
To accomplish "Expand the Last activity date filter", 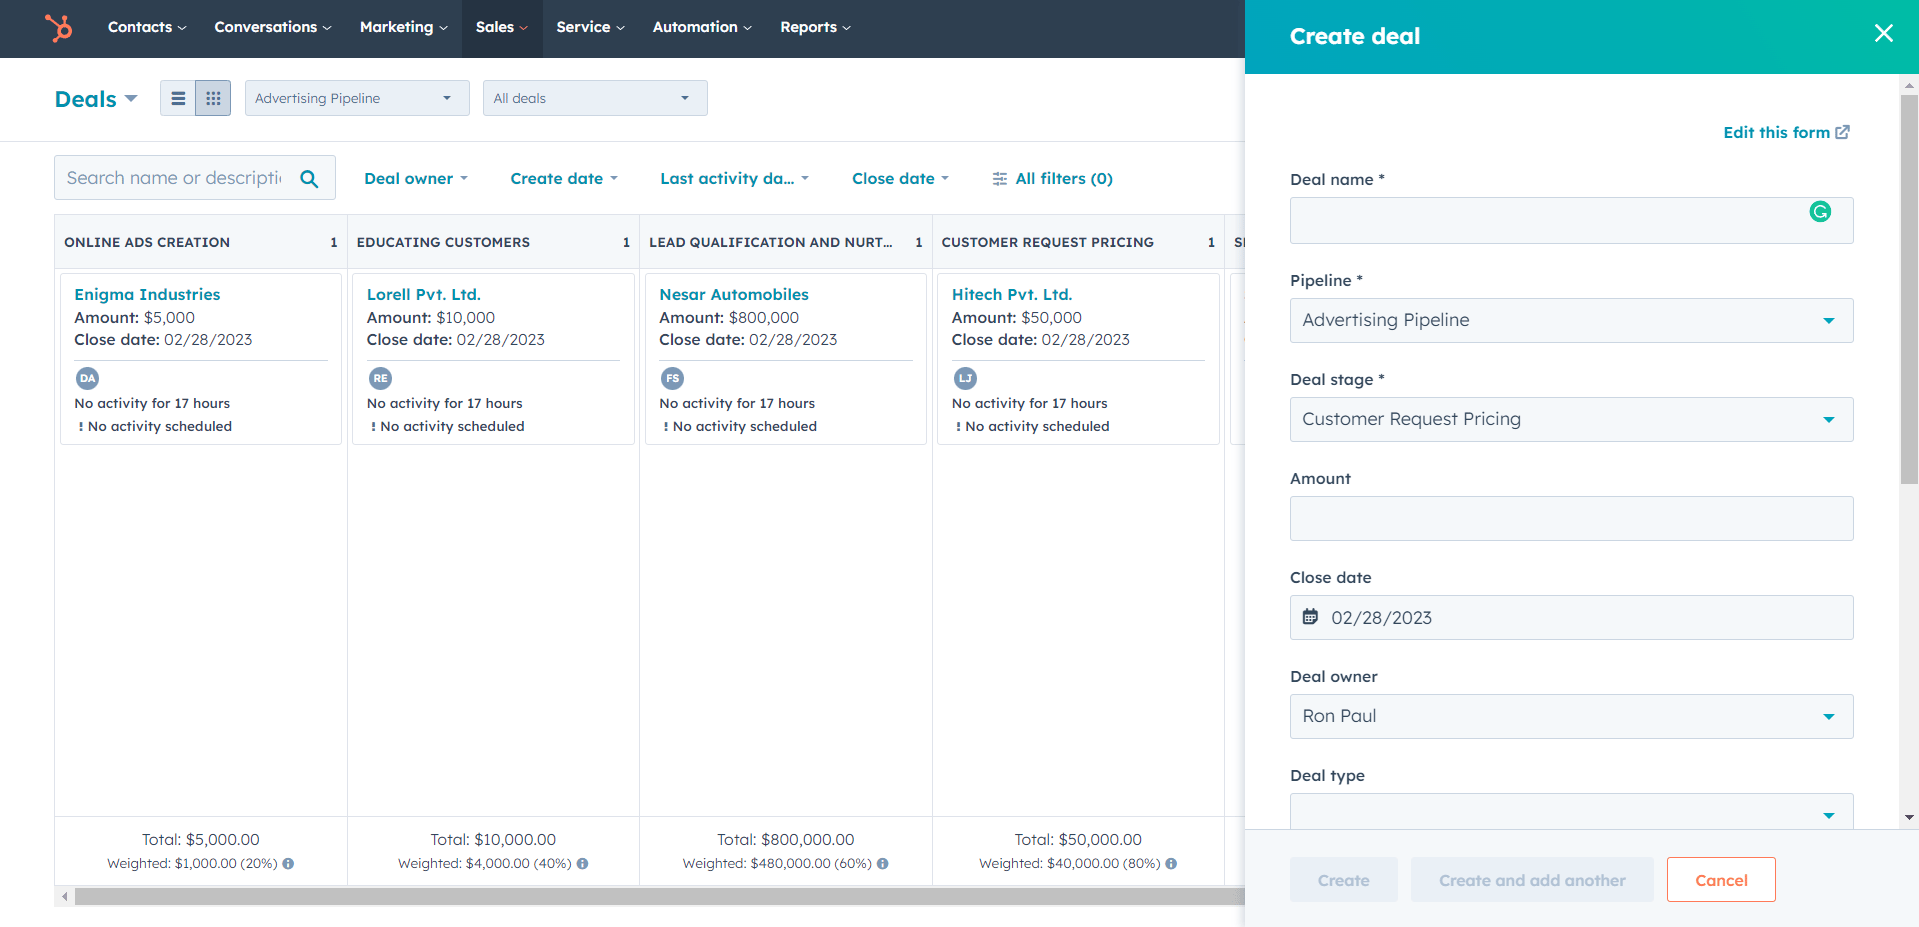I will (x=734, y=178).
